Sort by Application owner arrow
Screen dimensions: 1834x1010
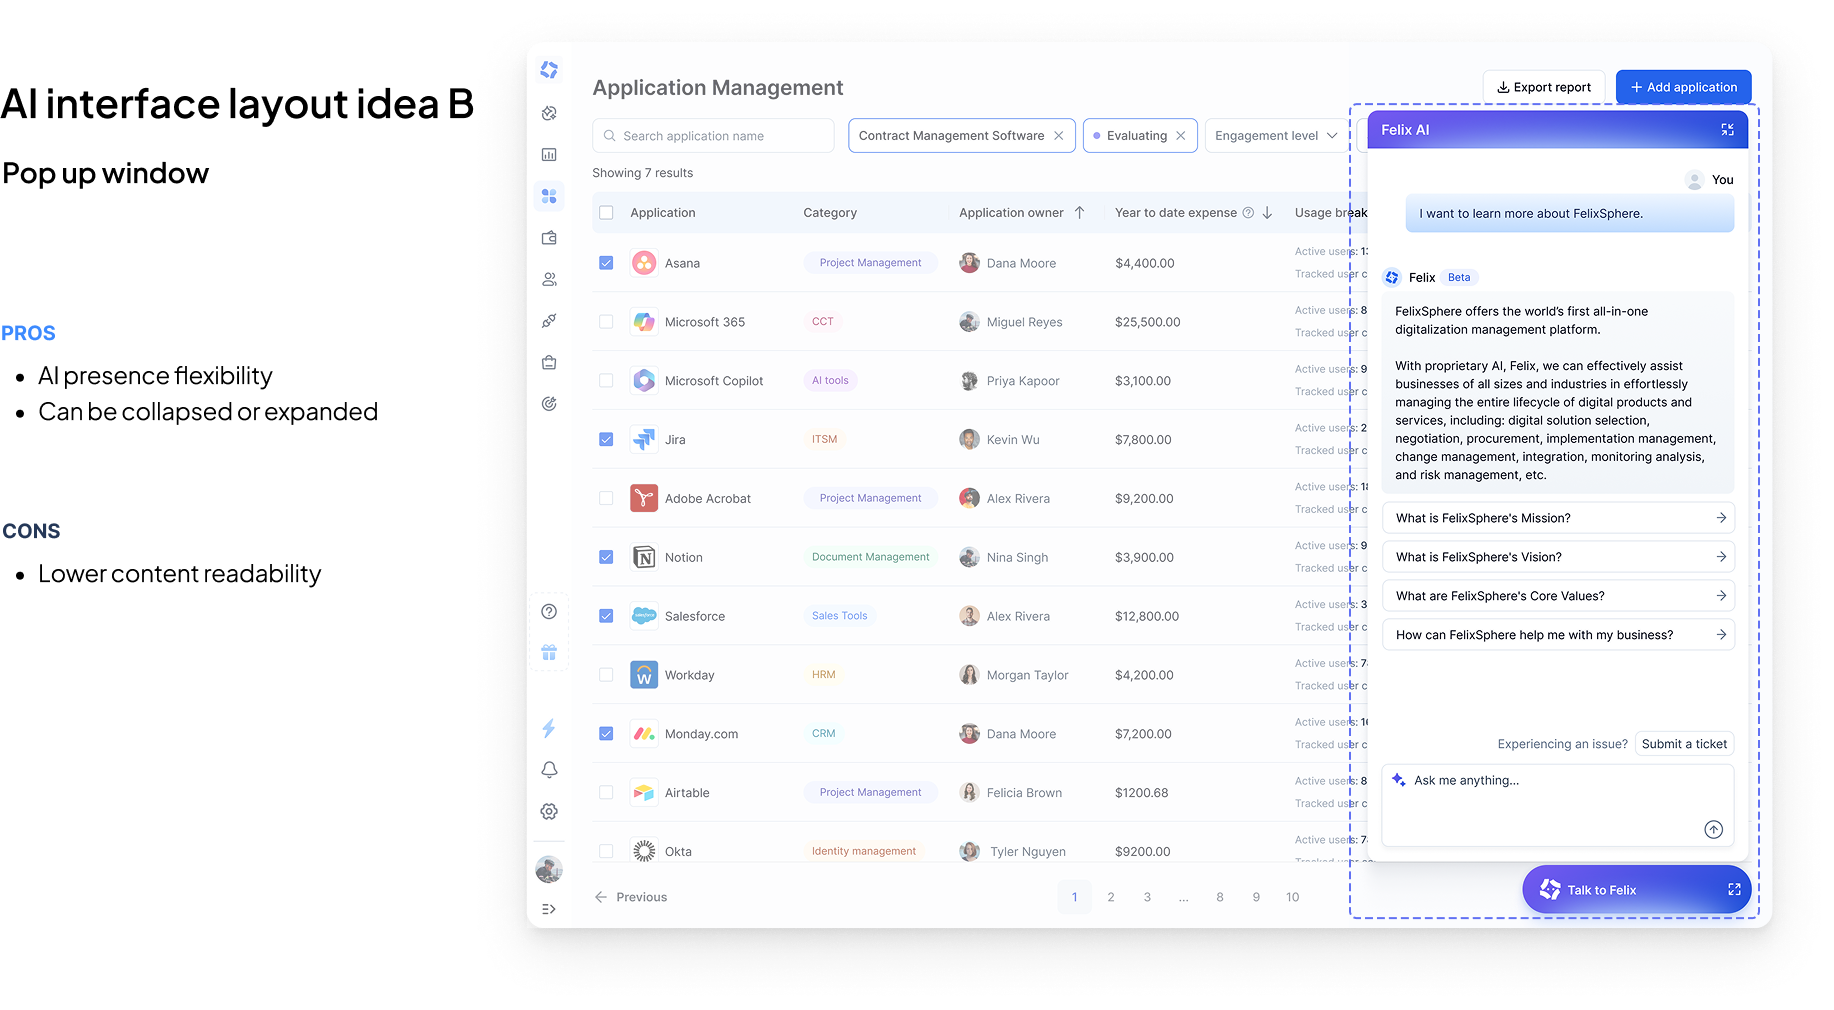point(1080,213)
